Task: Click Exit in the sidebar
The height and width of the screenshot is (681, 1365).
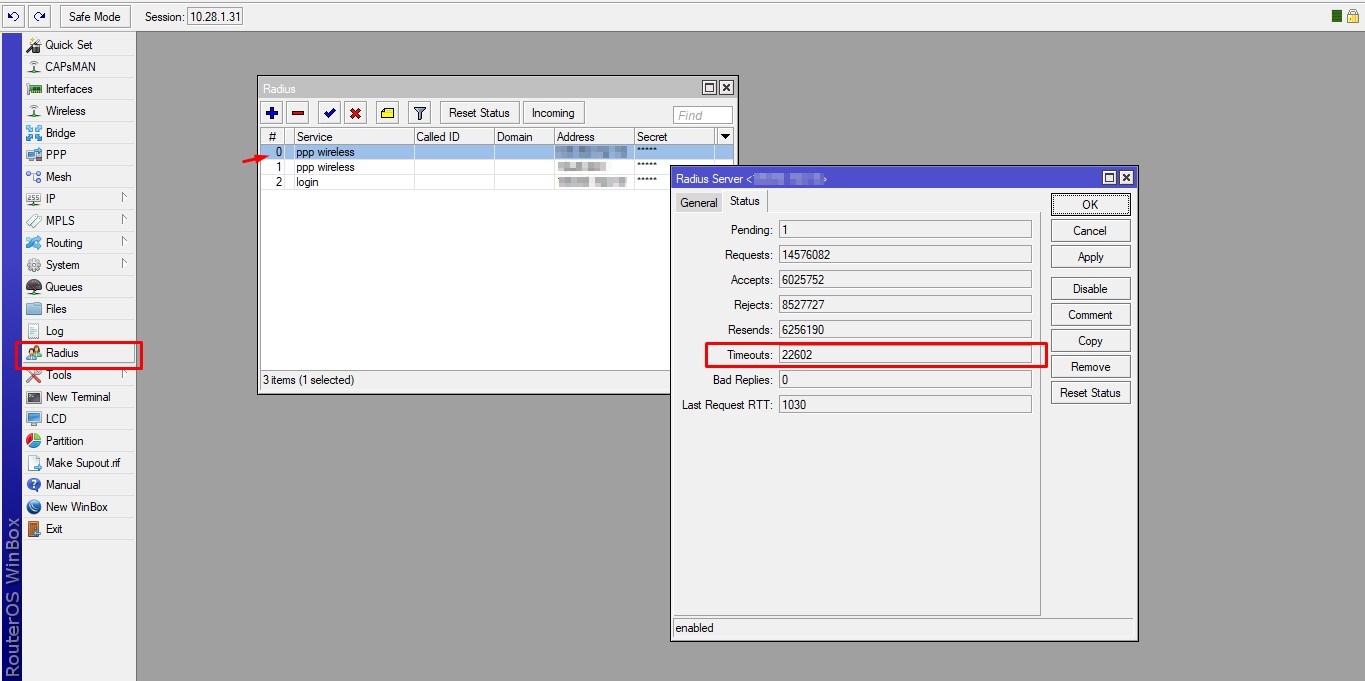Action: tap(79, 529)
